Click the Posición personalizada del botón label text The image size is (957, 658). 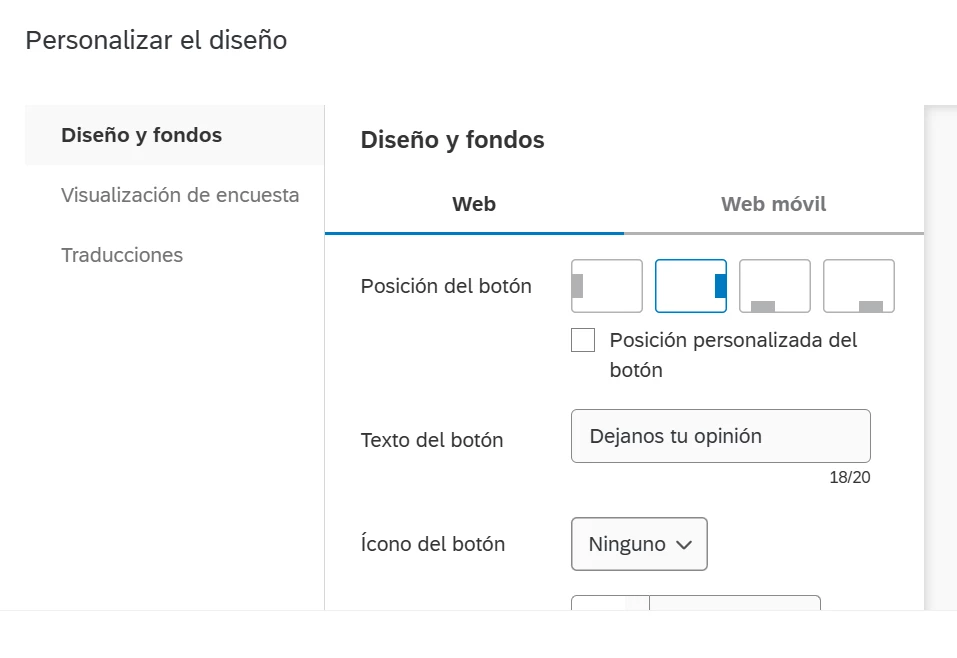[x=733, y=355]
